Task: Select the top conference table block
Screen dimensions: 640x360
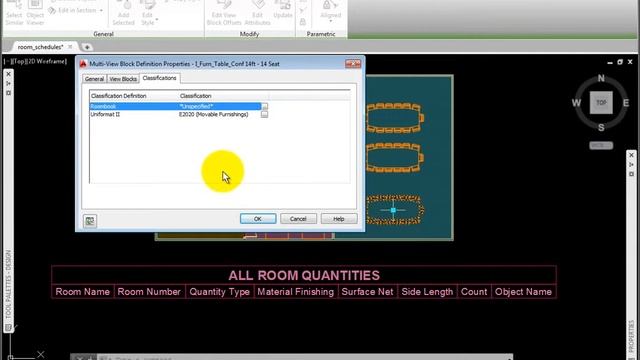Action: [x=395, y=118]
